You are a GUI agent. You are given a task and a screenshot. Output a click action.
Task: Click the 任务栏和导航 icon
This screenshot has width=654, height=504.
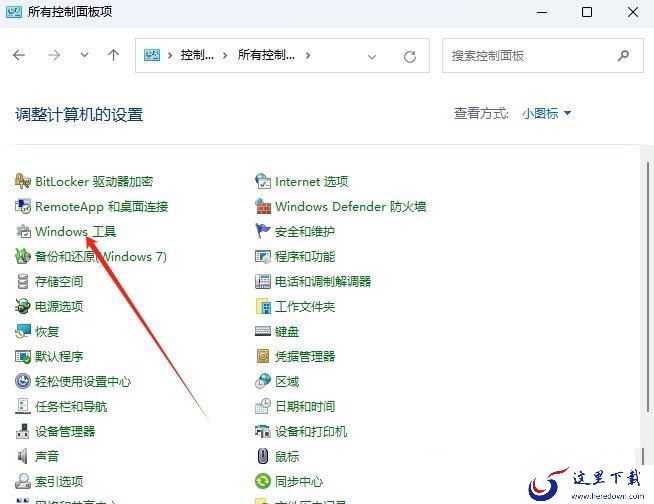[x=23, y=406]
